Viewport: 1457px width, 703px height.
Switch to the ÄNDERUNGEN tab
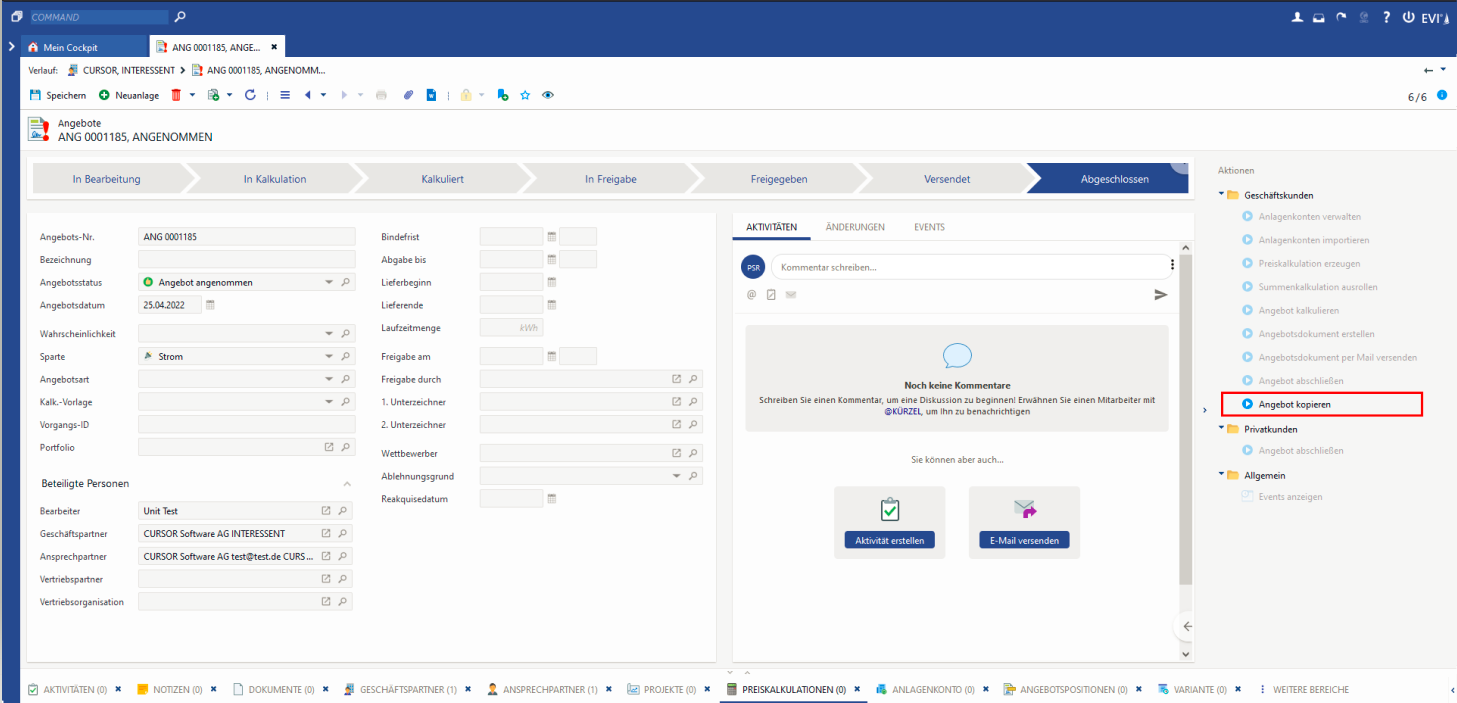[854, 227]
